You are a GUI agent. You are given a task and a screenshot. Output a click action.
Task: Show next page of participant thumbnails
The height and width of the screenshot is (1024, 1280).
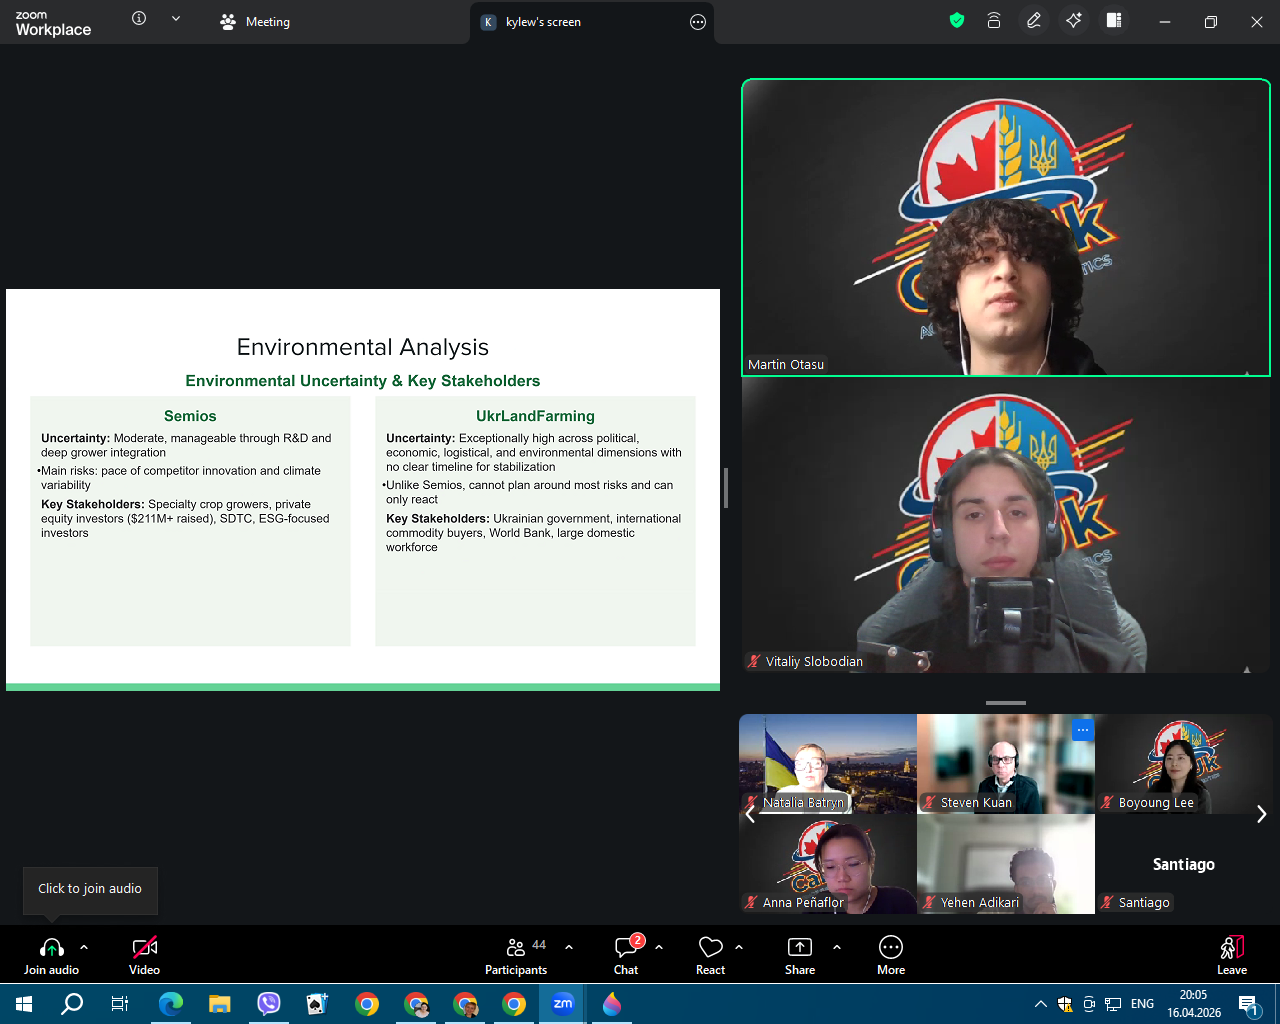1261,814
